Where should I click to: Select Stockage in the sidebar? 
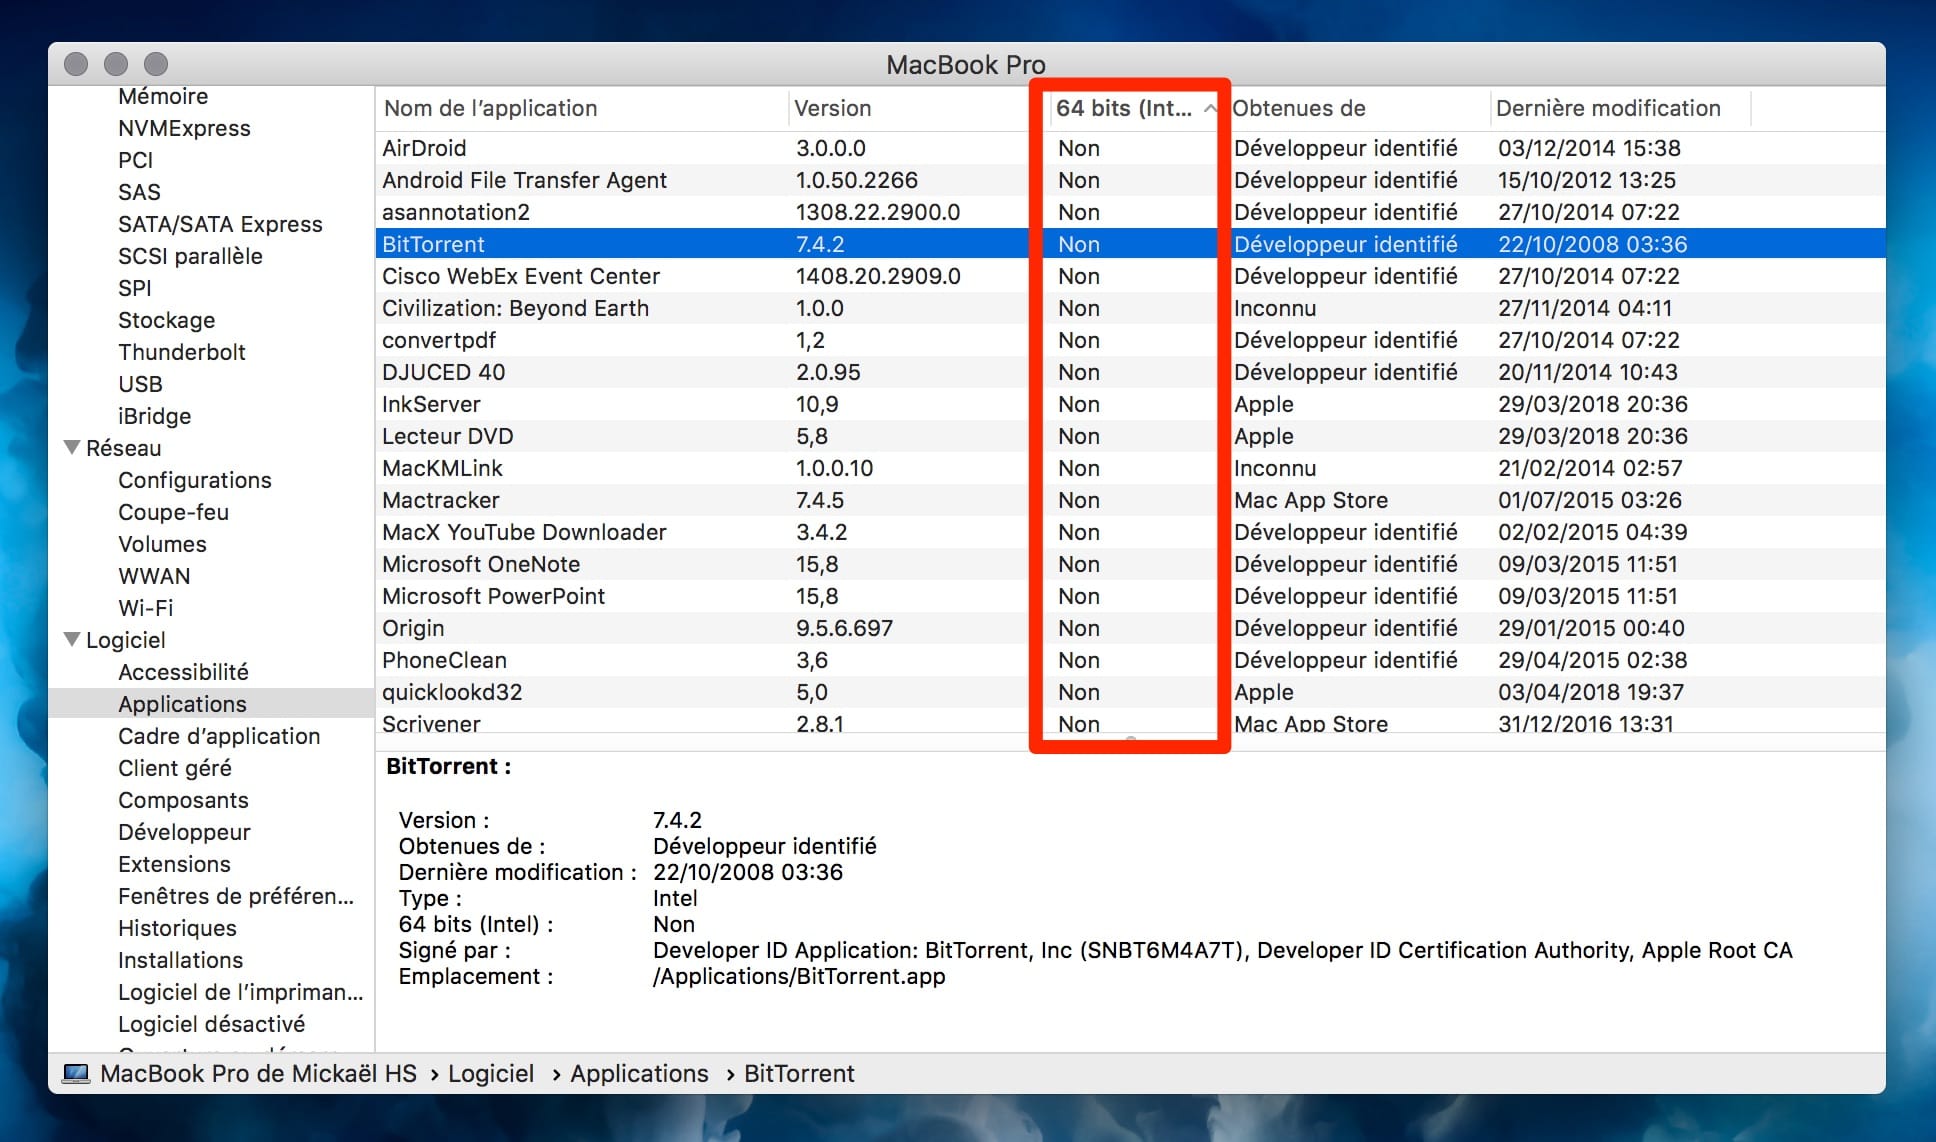coord(166,320)
